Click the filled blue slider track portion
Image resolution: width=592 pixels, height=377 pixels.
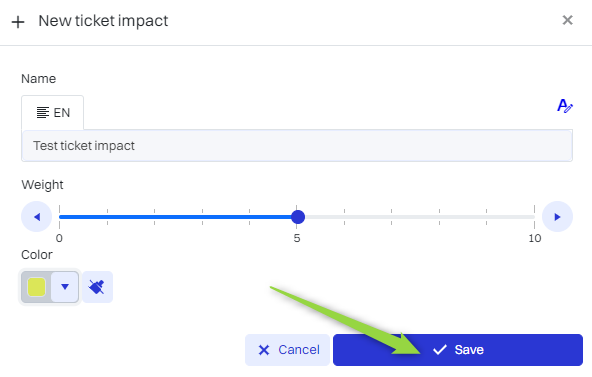tap(176, 217)
